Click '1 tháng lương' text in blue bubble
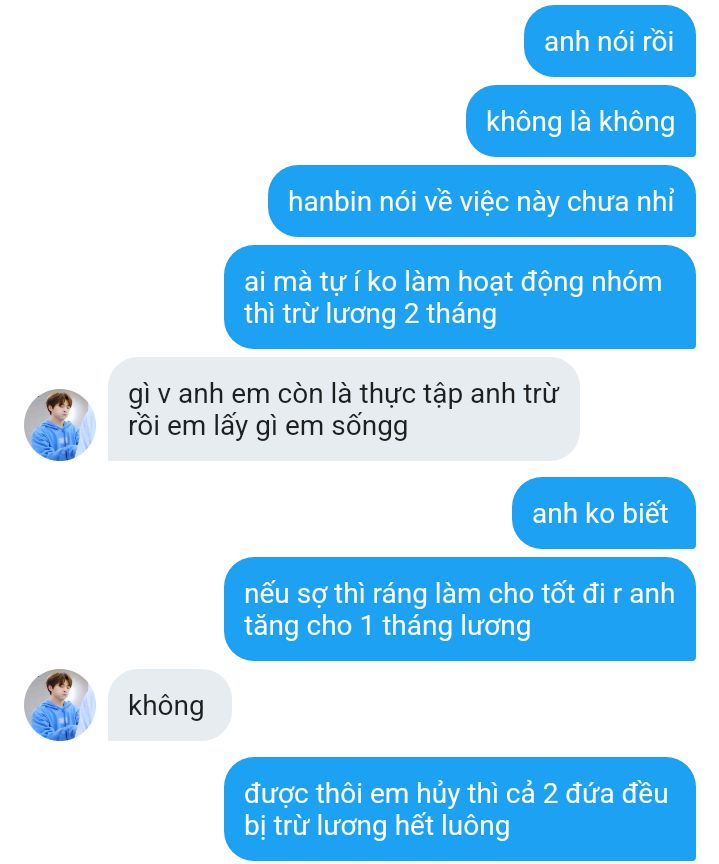 coord(445,627)
